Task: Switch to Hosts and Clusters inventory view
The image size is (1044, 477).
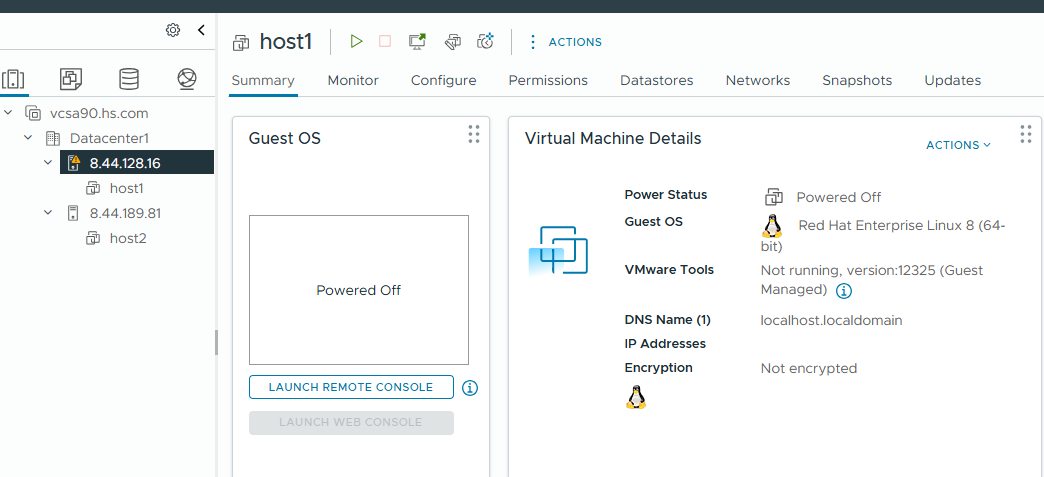Action: click(x=13, y=79)
